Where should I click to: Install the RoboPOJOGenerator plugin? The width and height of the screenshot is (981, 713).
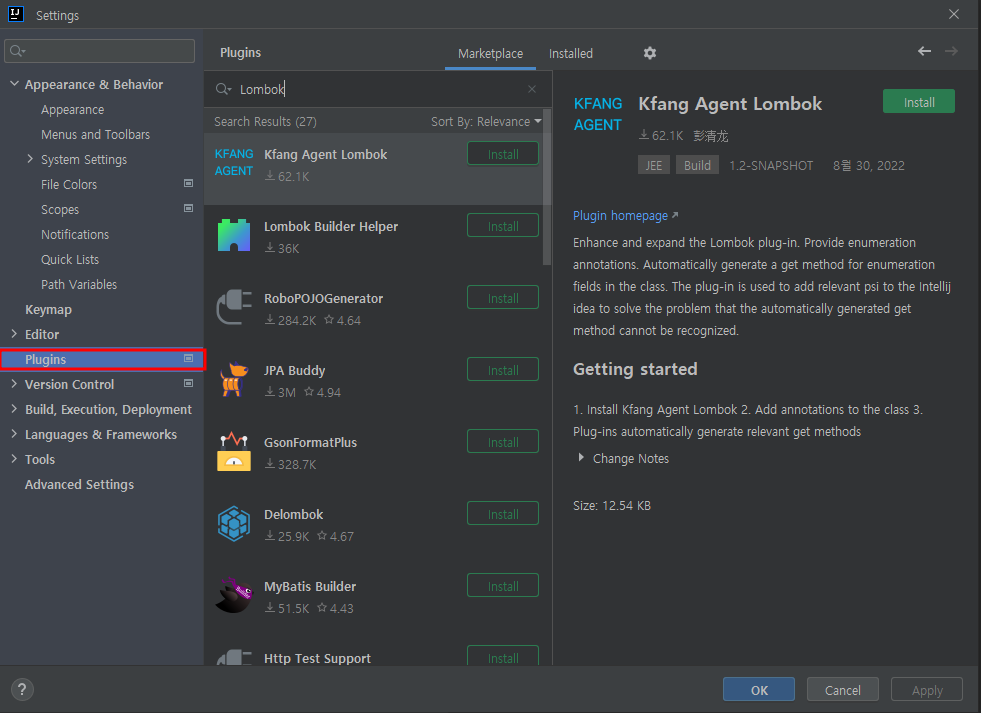tap(503, 298)
